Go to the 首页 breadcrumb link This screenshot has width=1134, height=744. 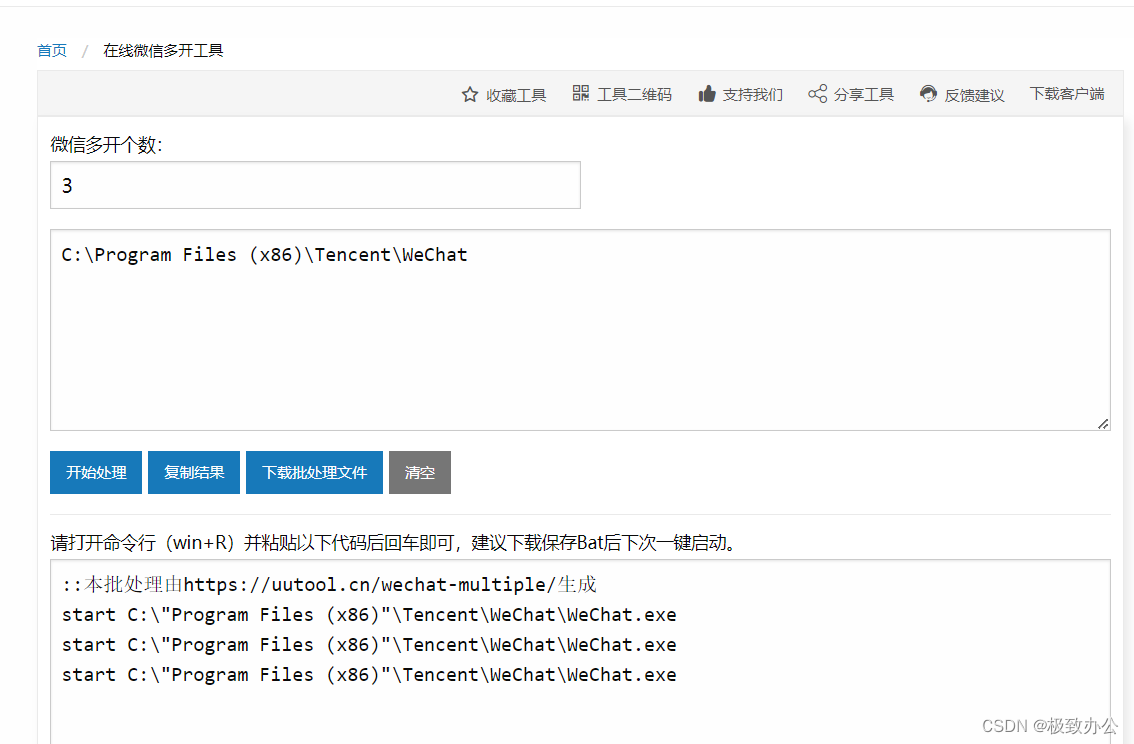52,51
